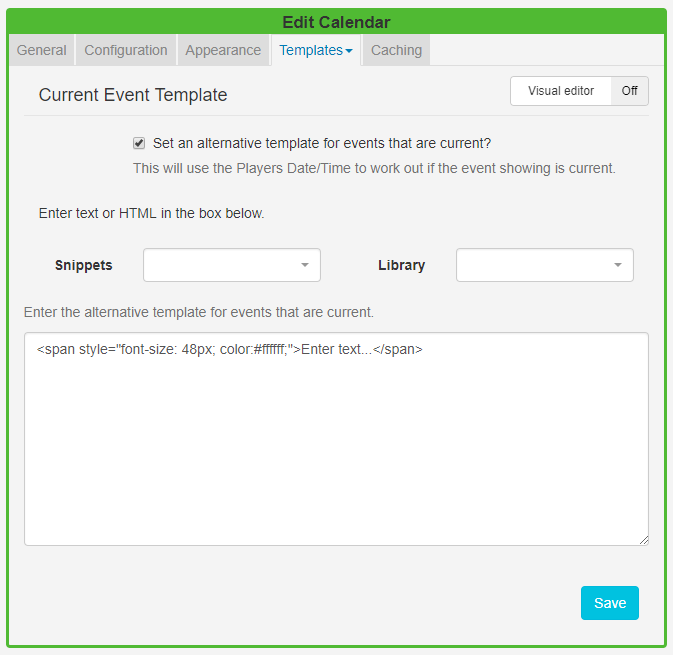Screen dimensions: 673x655
Task: Select the Caching tab
Action: [x=396, y=50]
